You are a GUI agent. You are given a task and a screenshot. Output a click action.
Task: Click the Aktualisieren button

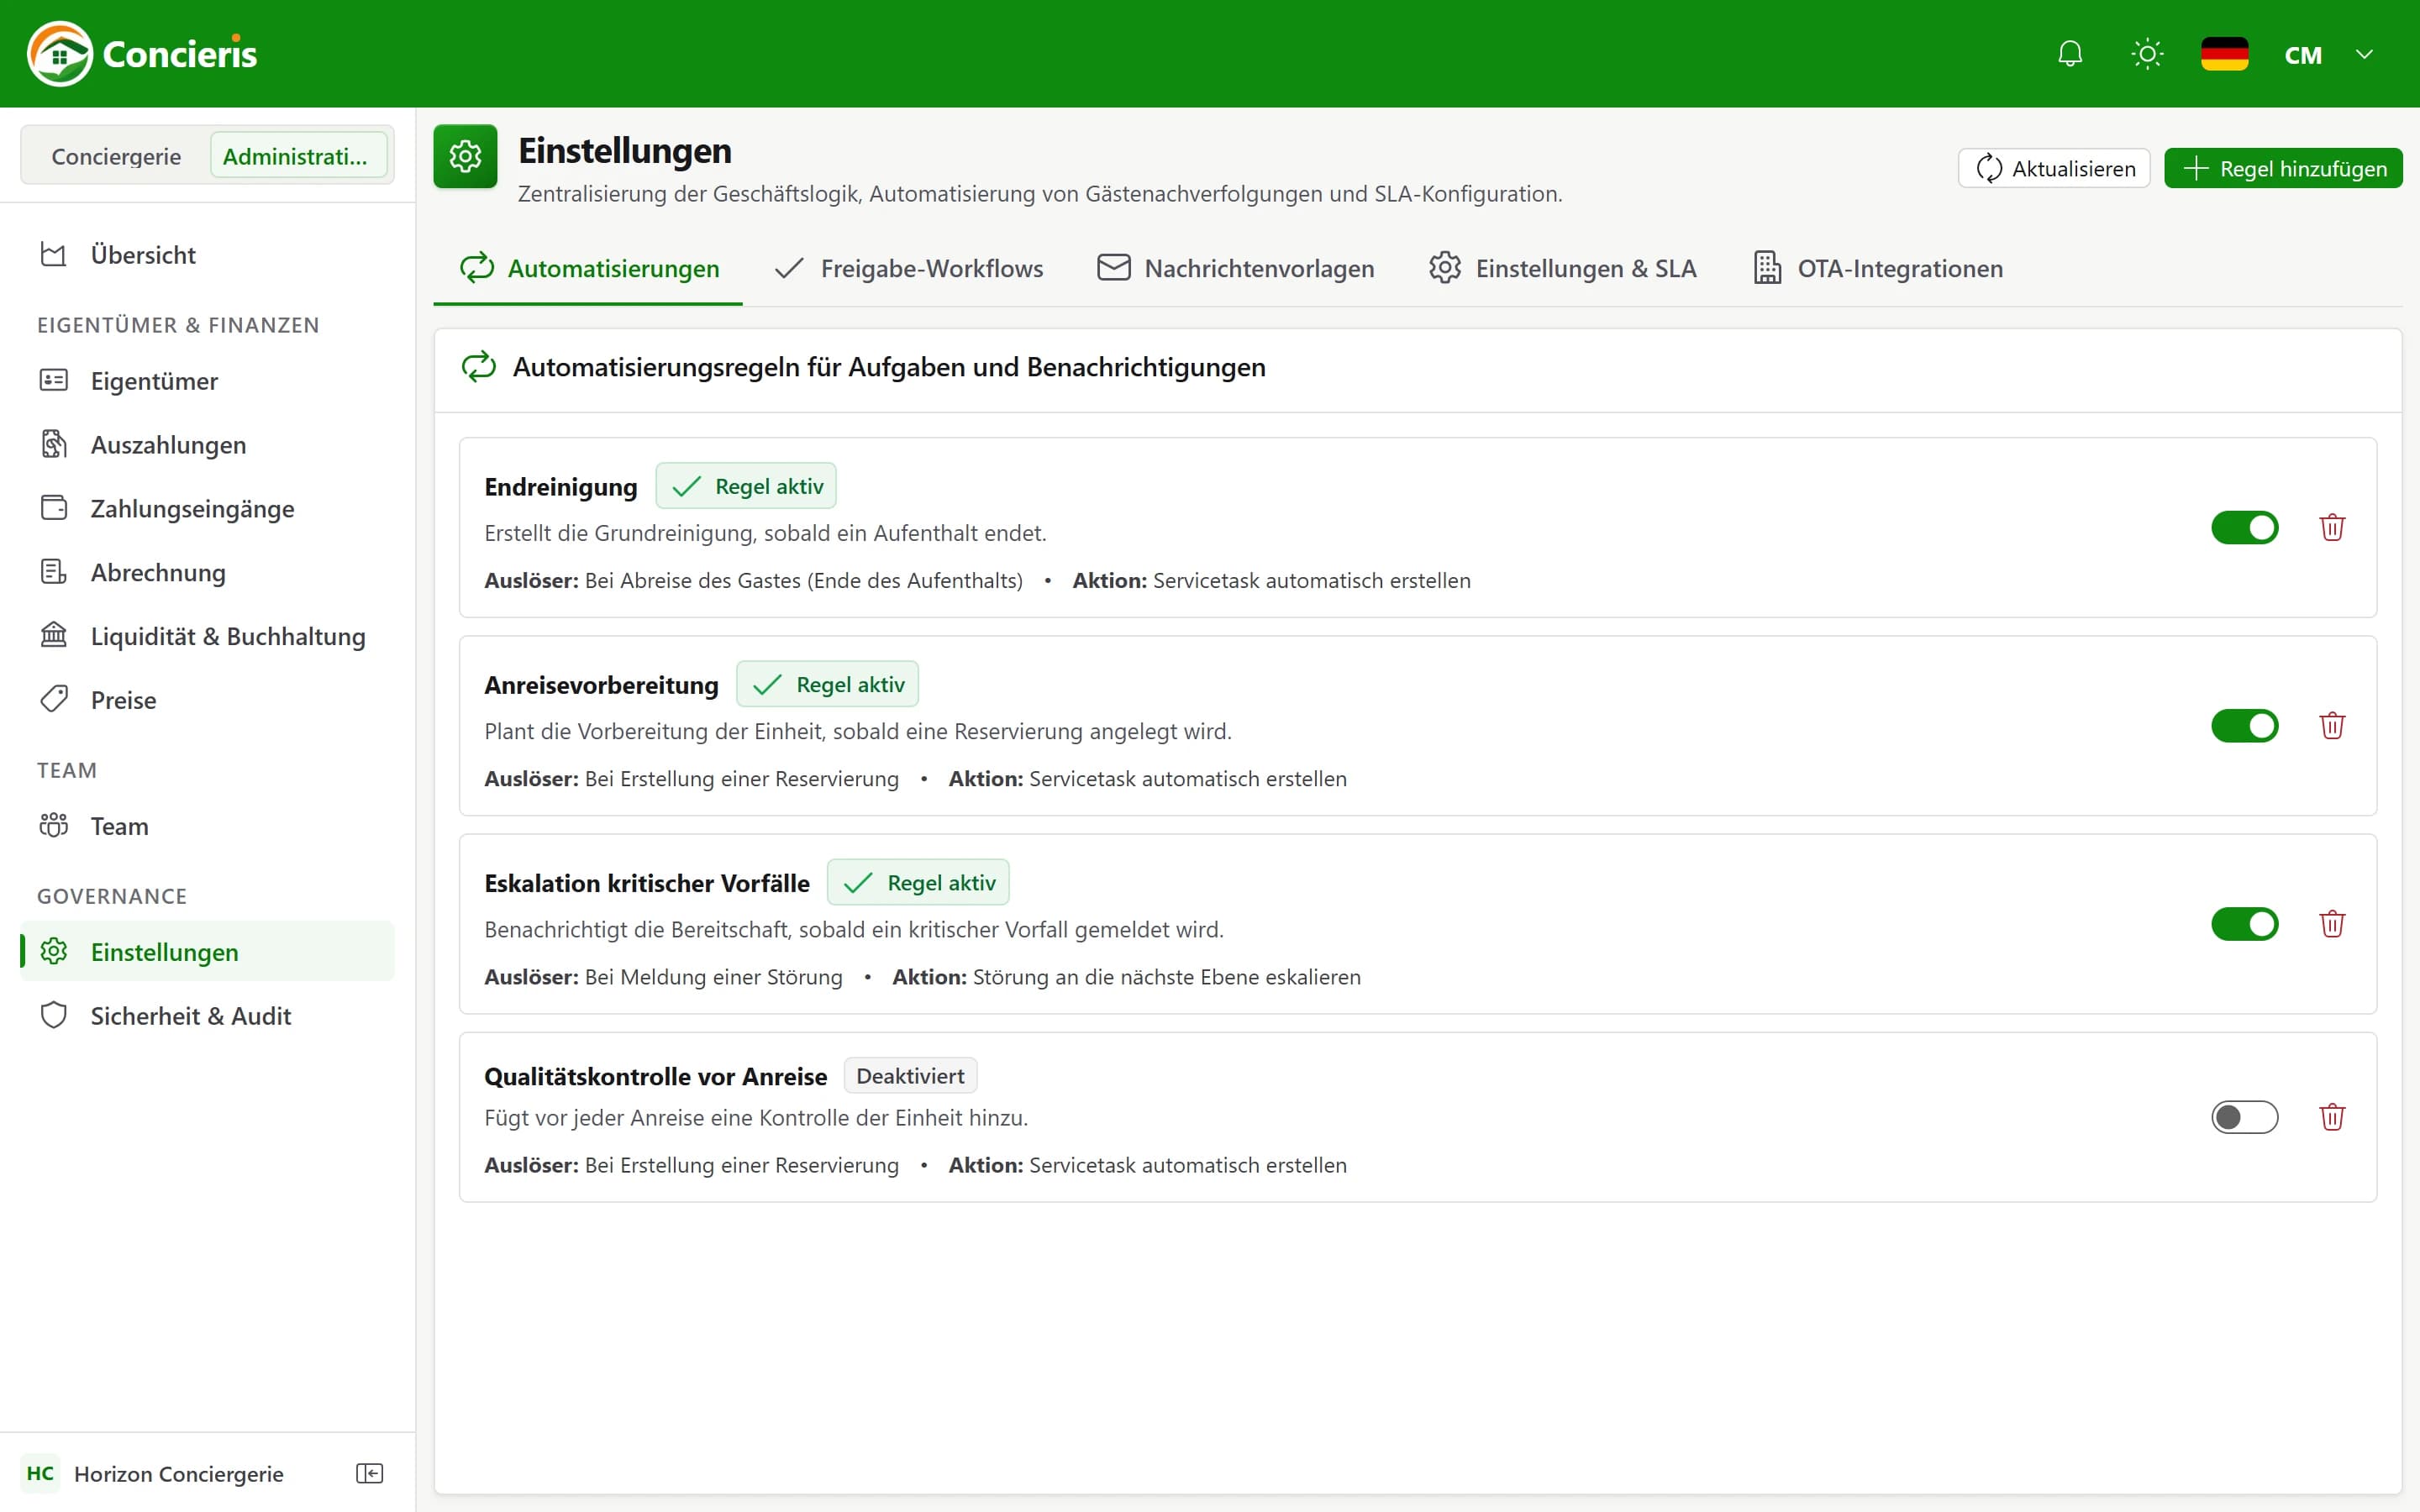(x=2054, y=168)
